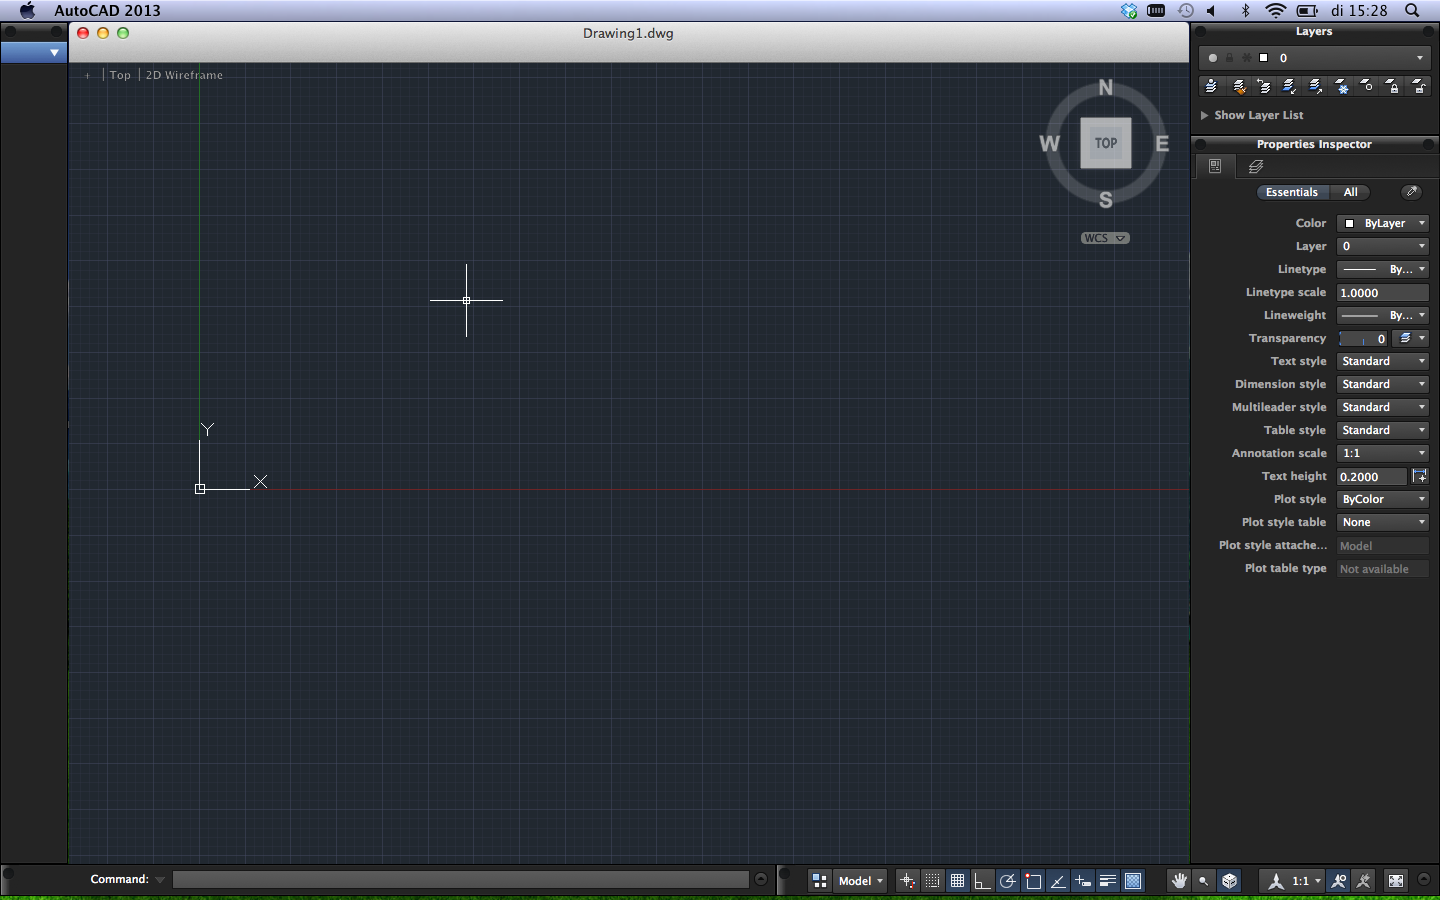The image size is (1440, 900).
Task: Open the AutoCAD 2013 application menu
Action: [107, 10]
